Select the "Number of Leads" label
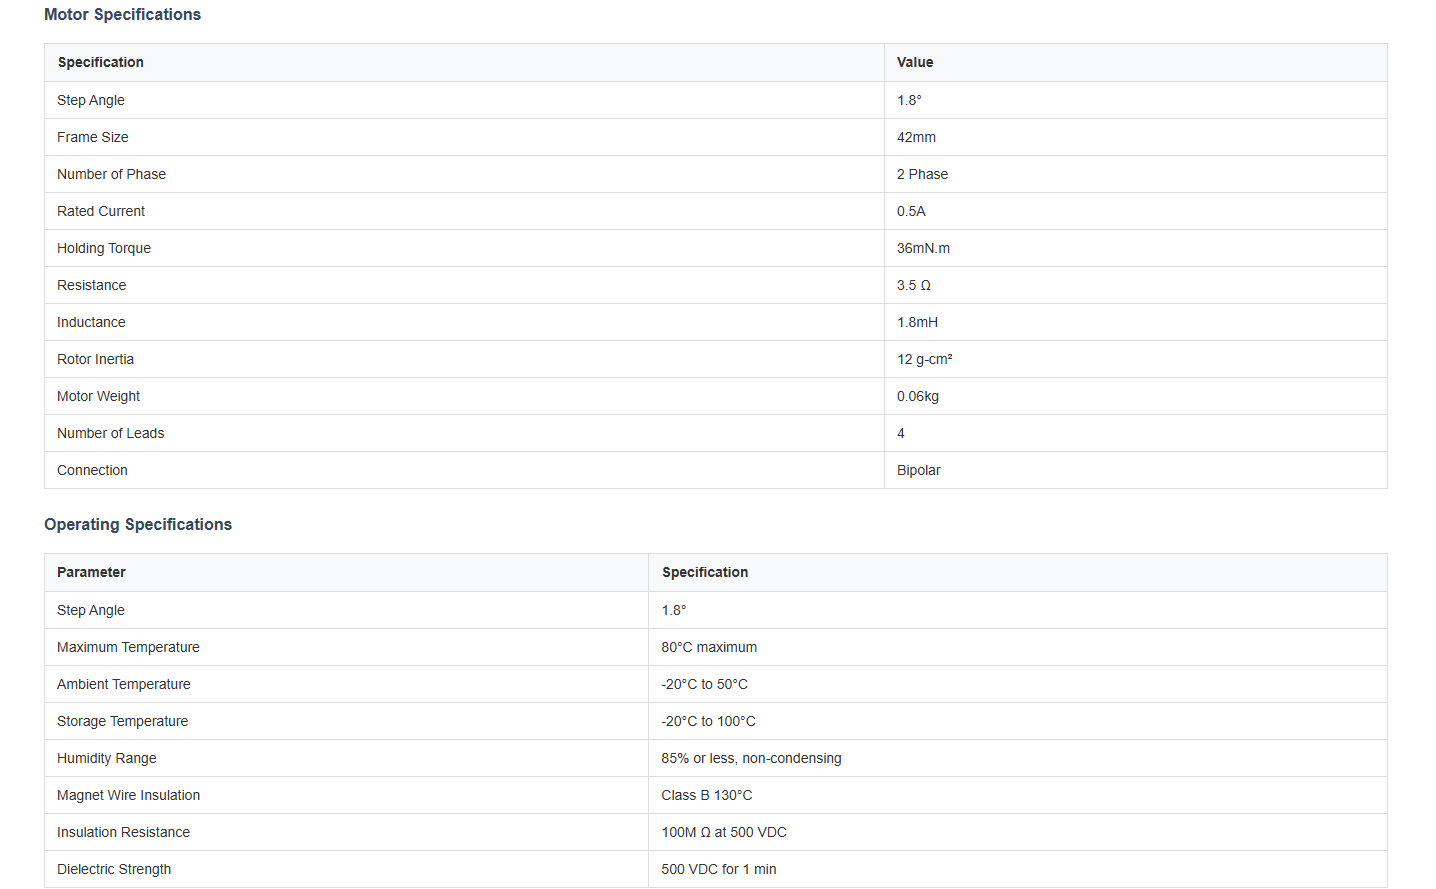Screen dimensions: 1436x889 110,433
